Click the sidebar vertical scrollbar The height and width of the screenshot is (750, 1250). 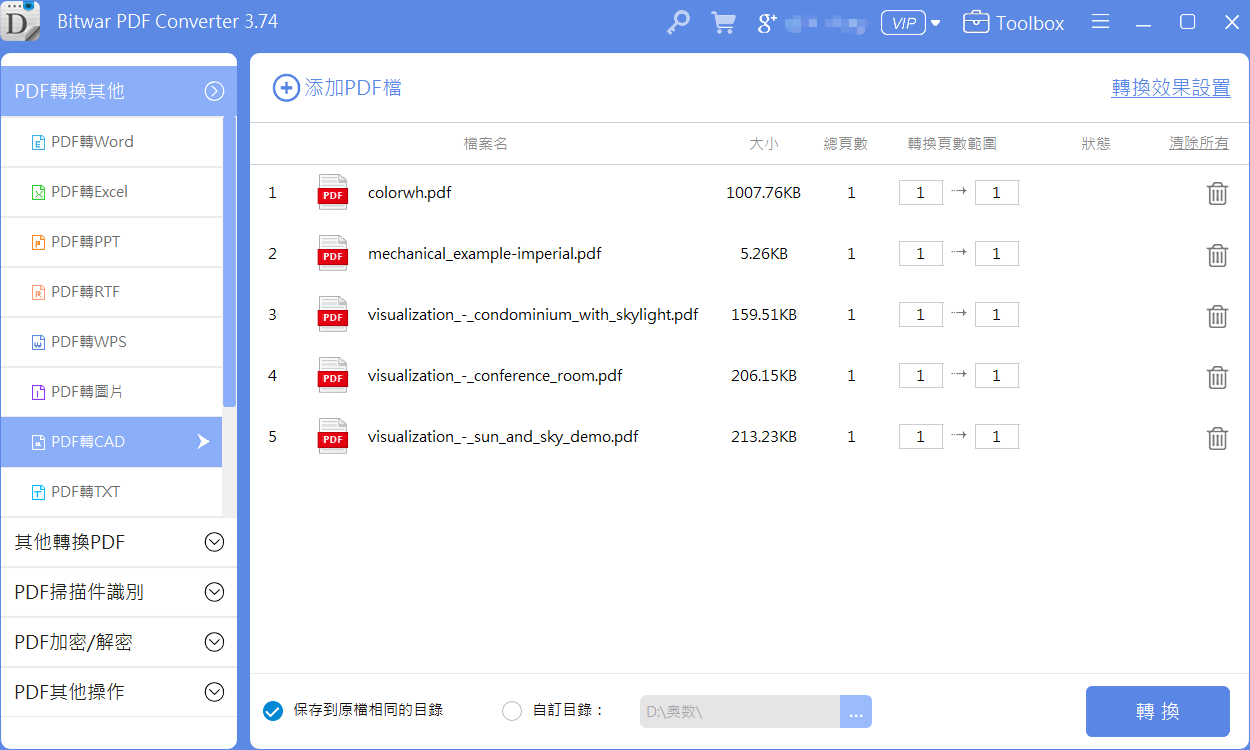click(229, 262)
